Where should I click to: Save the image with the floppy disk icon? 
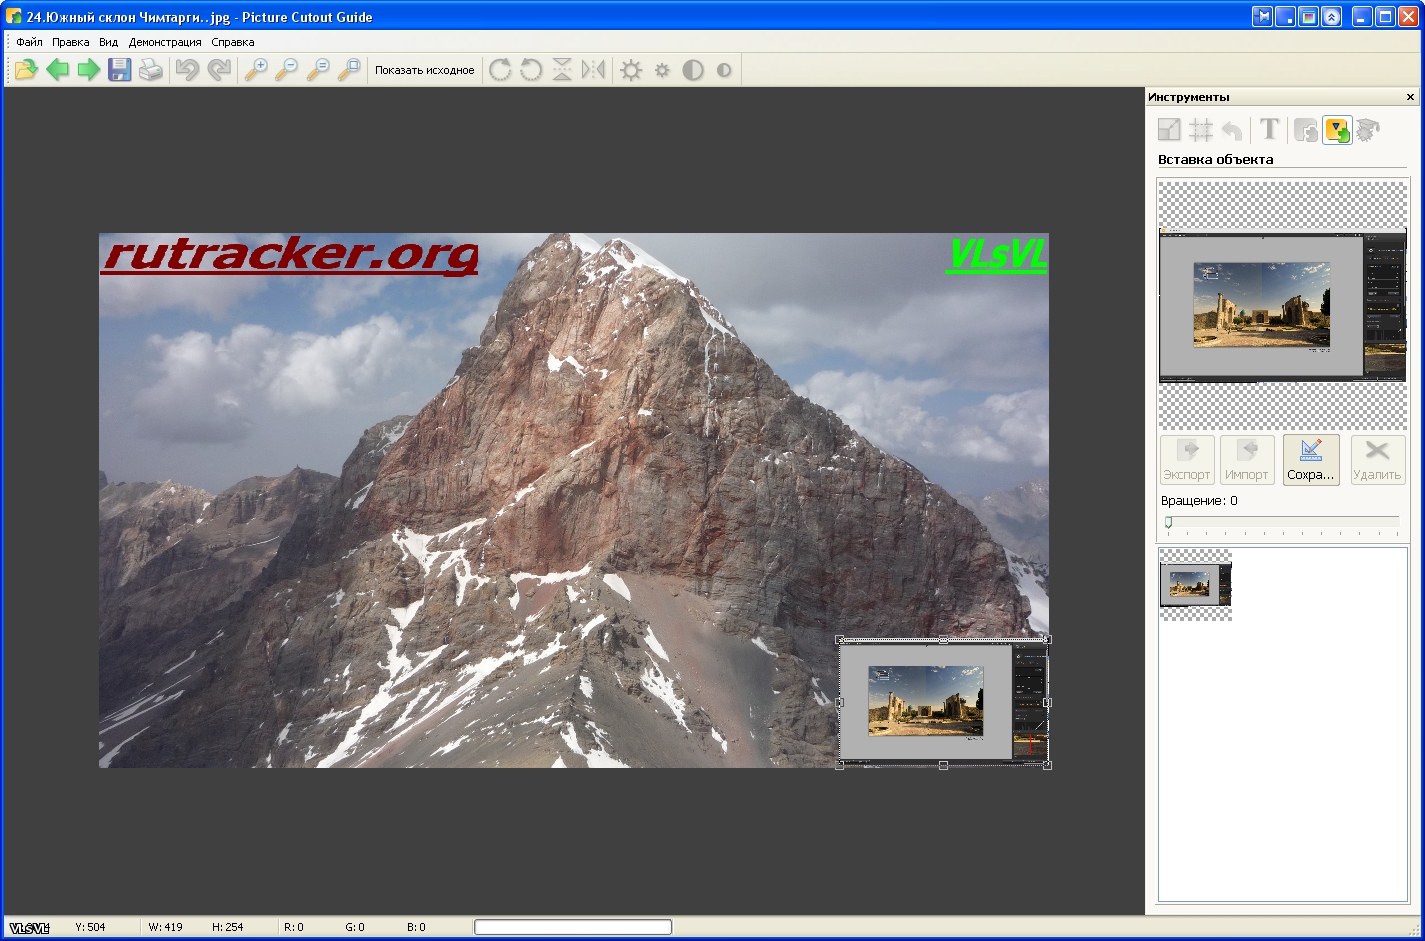[x=120, y=70]
